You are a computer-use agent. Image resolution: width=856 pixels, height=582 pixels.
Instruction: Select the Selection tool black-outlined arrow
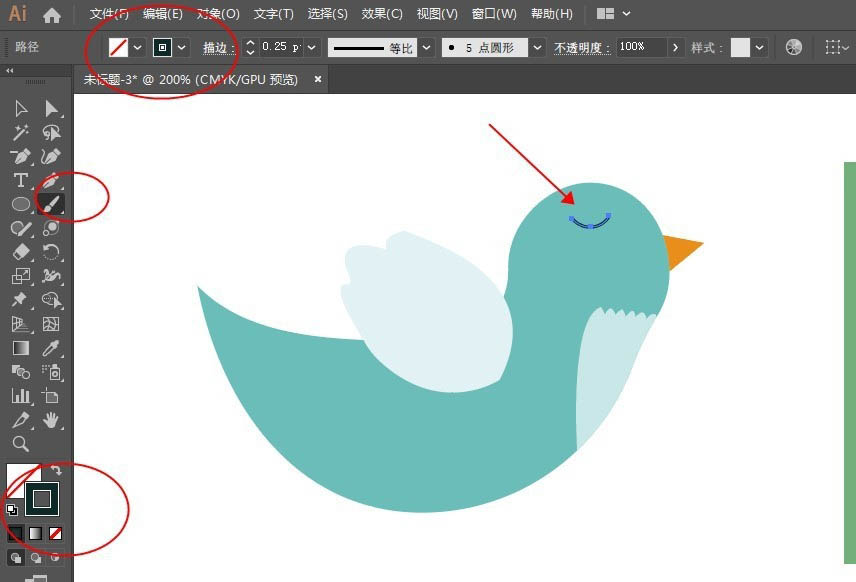point(21,109)
